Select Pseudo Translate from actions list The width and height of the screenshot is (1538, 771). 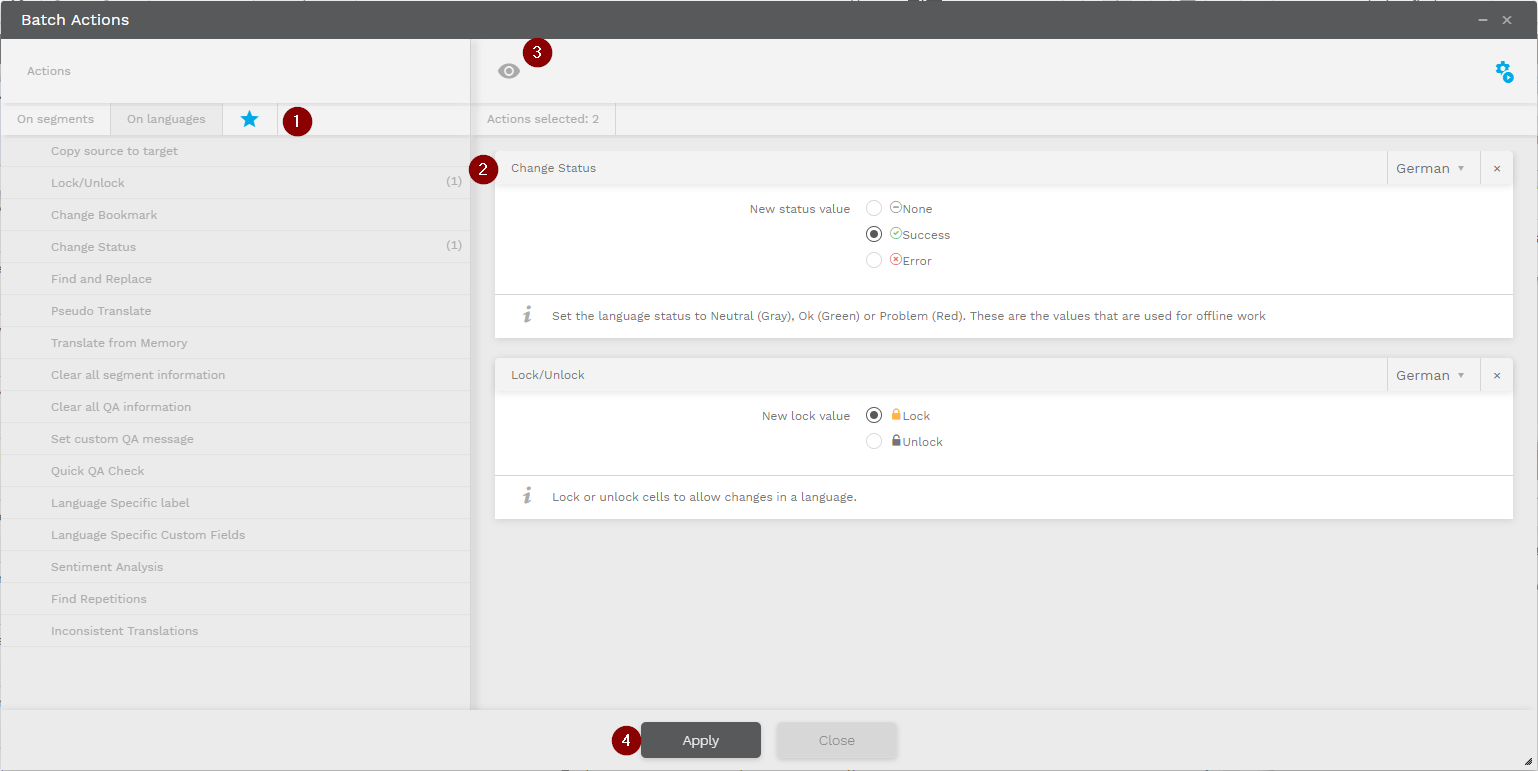(101, 311)
